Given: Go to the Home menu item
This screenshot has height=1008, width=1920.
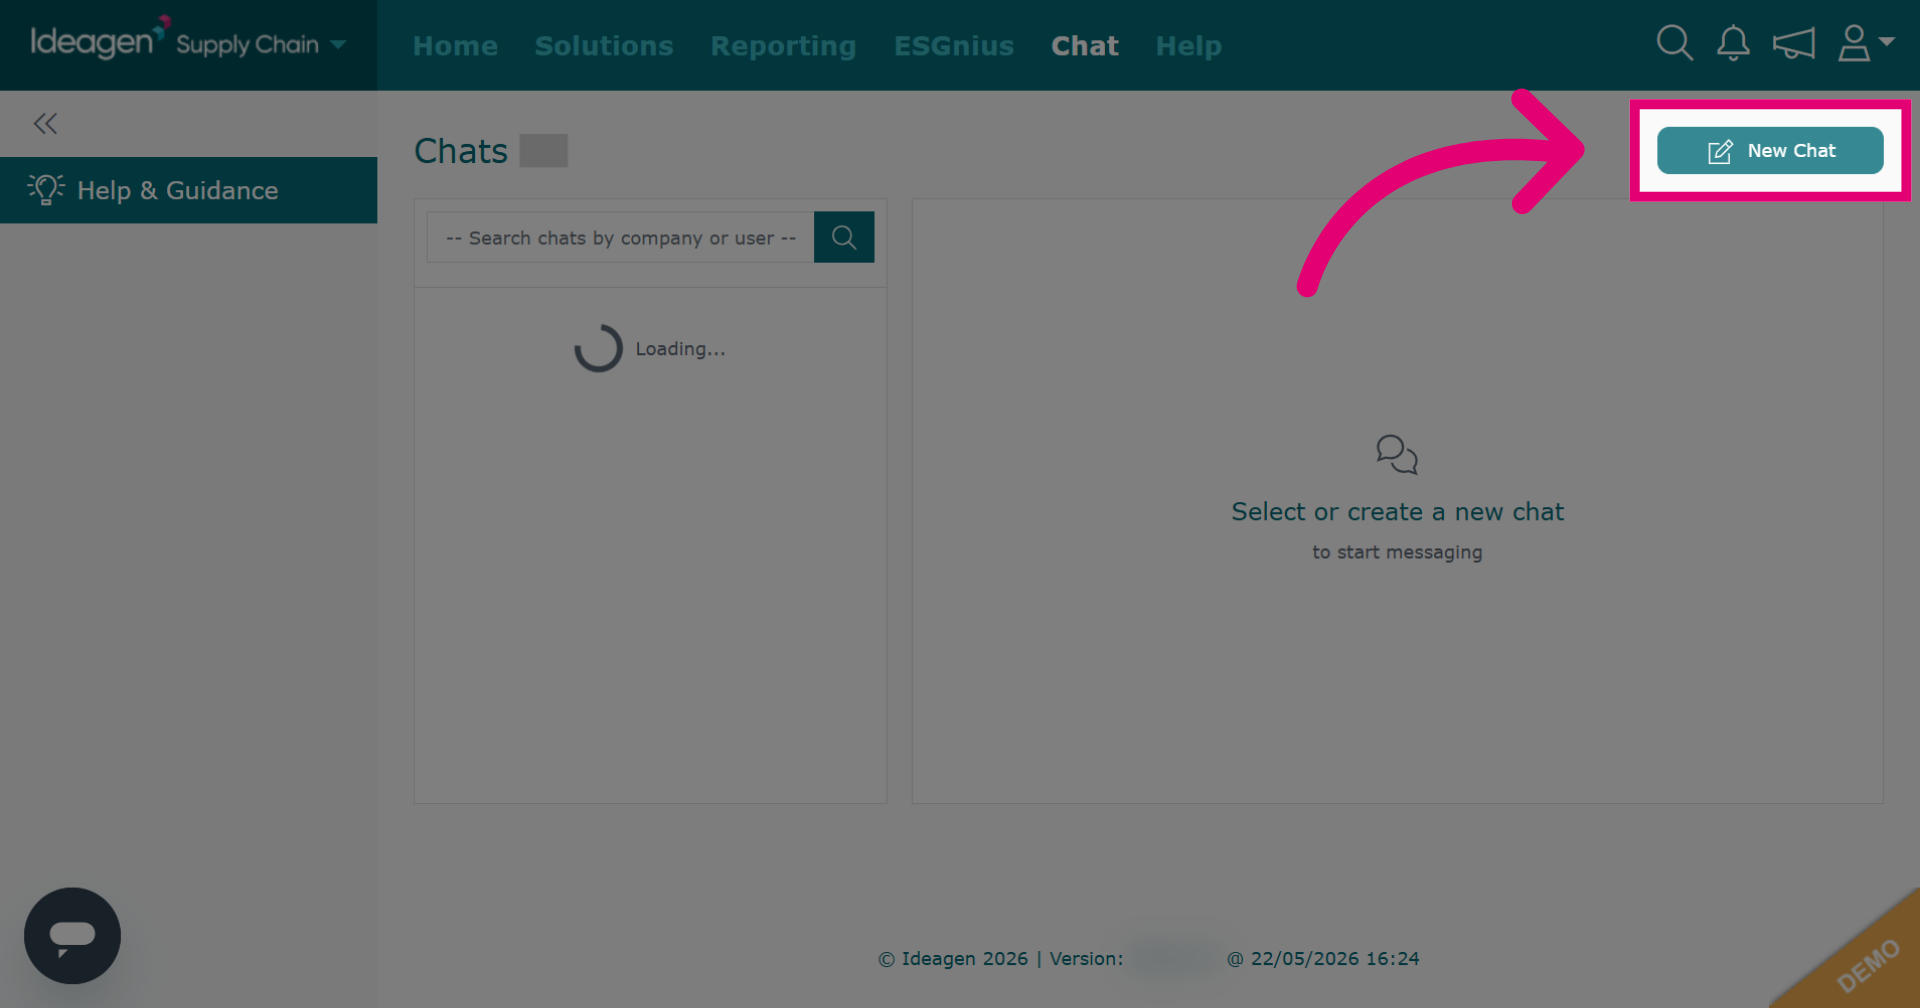Looking at the screenshot, I should click(x=455, y=46).
